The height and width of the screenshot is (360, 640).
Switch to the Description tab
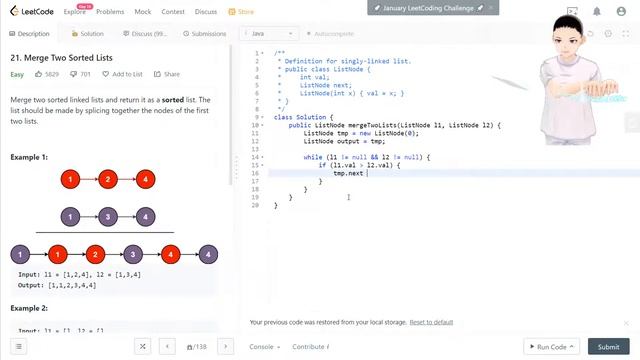29,33
